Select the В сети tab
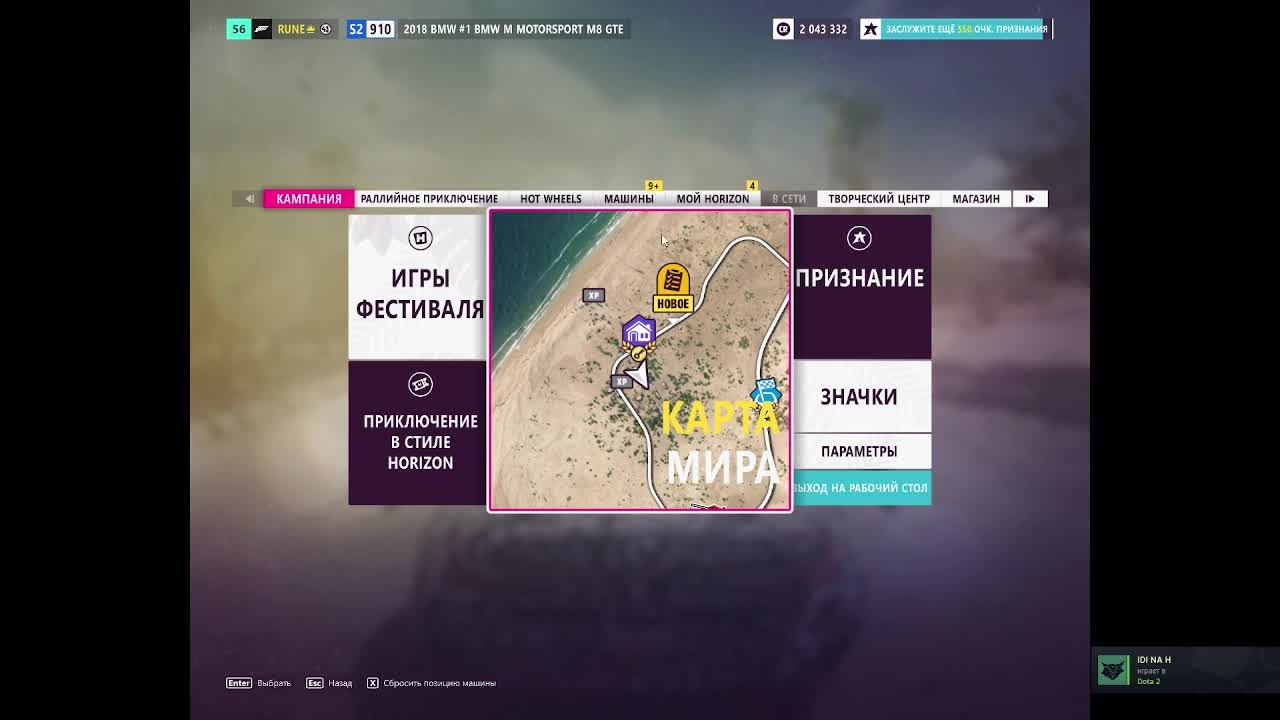Image resolution: width=1280 pixels, height=720 pixels. tap(788, 198)
